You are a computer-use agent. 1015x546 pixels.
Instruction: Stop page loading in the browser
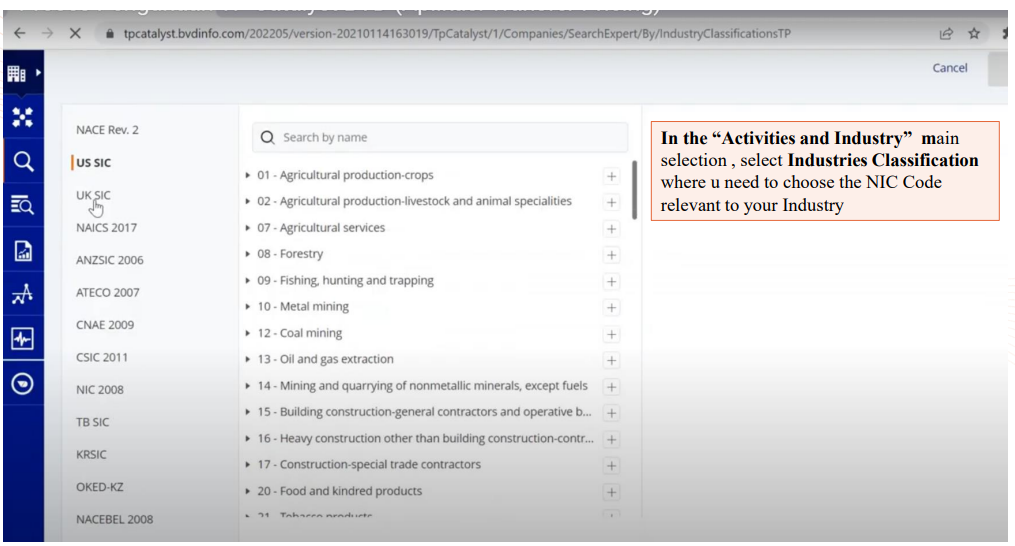[75, 33]
